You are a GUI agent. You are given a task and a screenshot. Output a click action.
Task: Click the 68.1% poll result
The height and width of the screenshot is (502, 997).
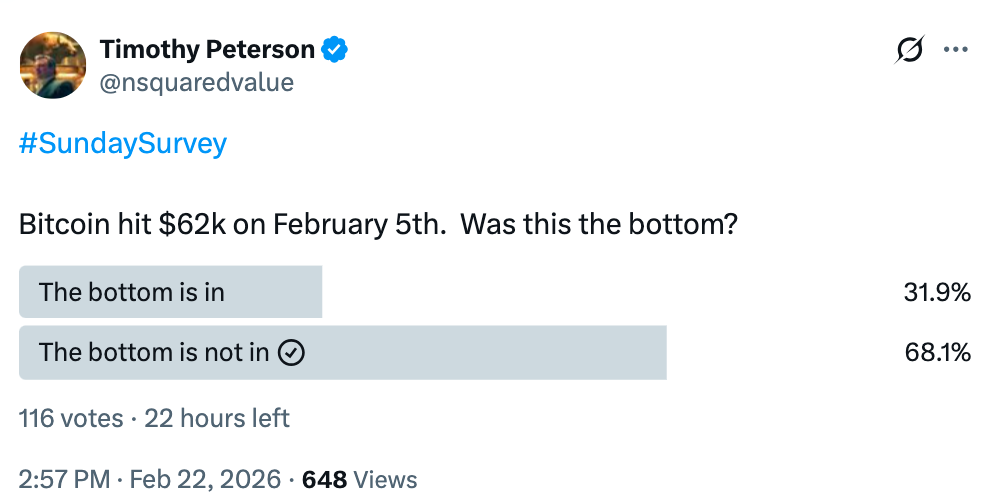pyautogui.click(x=937, y=352)
